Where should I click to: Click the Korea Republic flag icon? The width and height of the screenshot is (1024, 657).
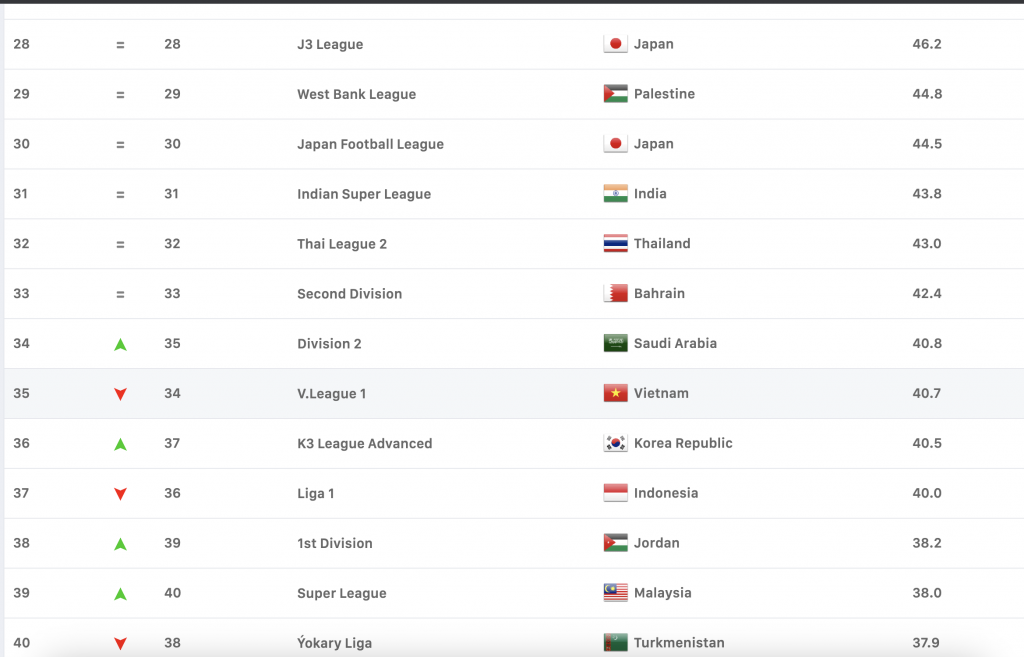point(615,443)
